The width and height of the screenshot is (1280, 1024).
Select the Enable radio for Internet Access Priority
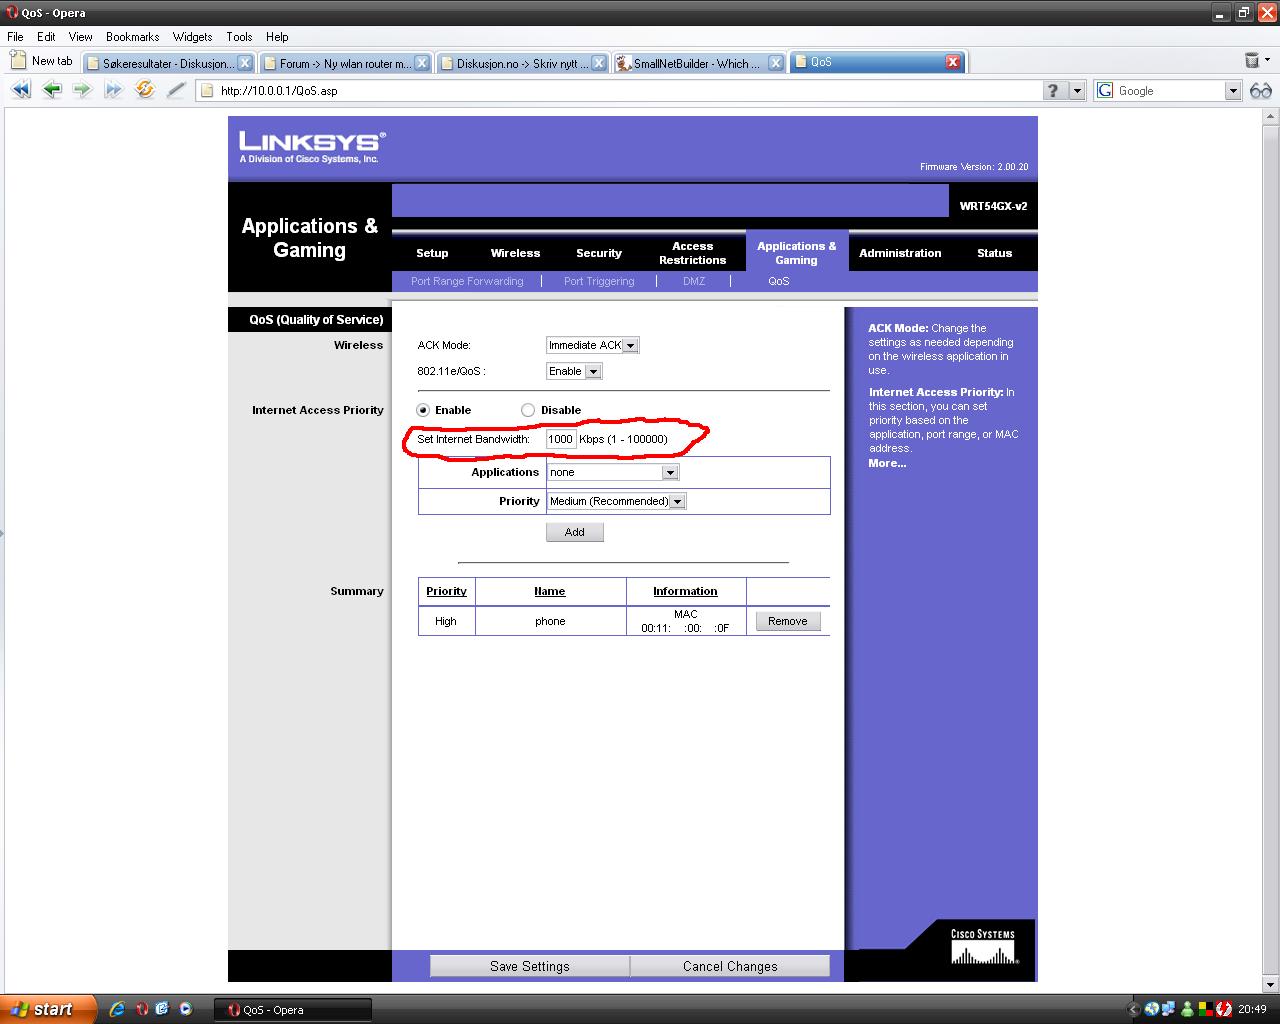click(x=423, y=410)
